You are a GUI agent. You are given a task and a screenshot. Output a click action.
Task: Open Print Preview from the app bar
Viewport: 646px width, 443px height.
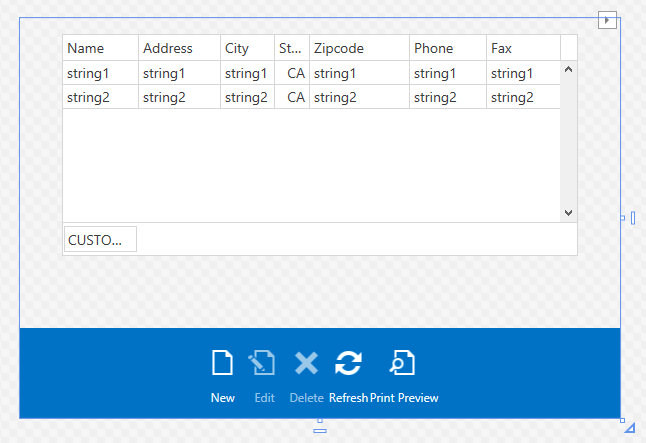403,363
